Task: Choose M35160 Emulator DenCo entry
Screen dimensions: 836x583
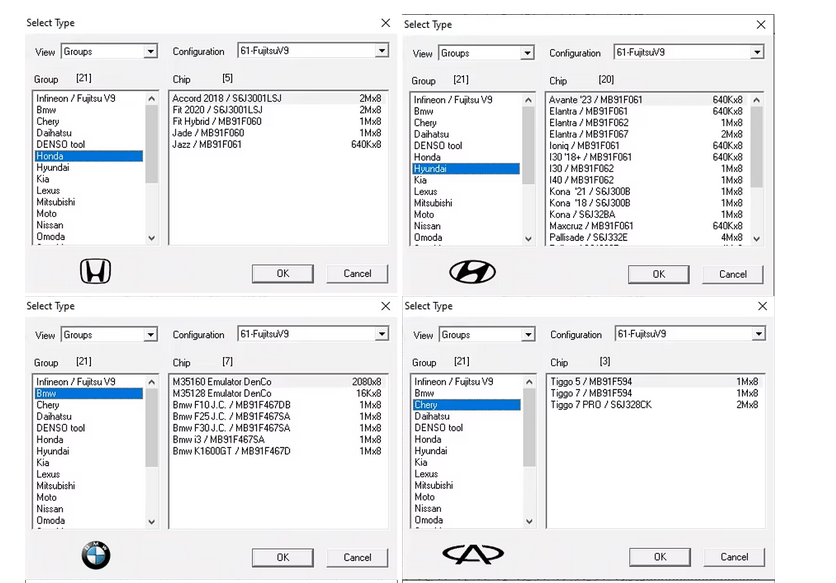Action: (222, 382)
